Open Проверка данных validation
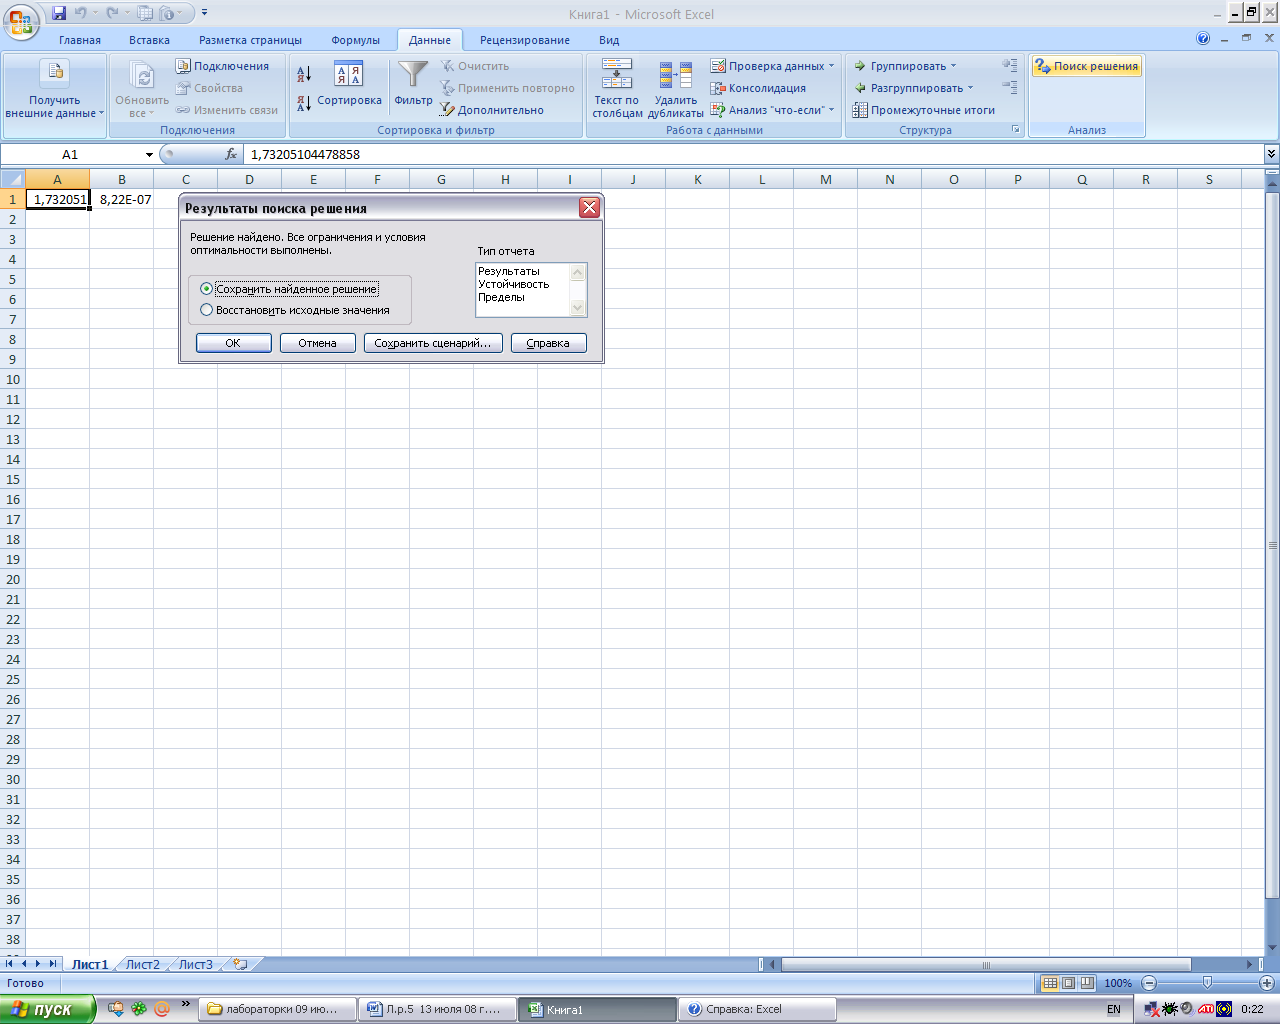The image size is (1280, 1024). (768, 66)
